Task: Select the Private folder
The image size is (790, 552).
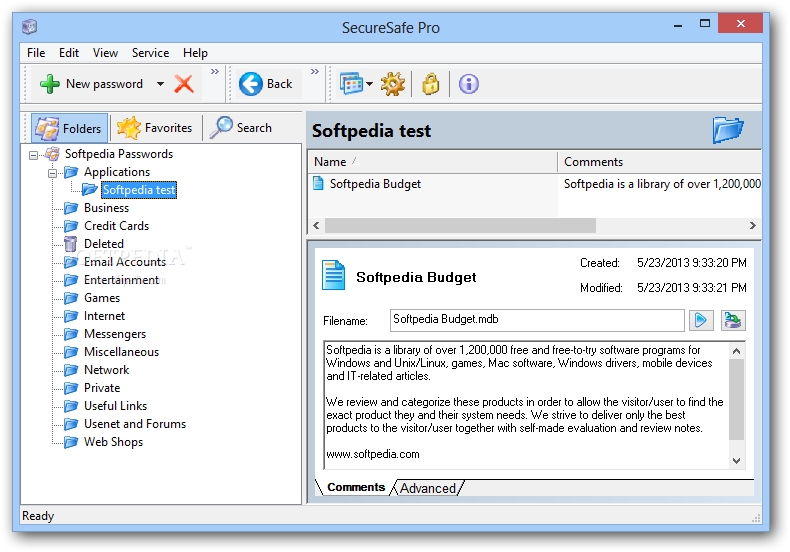Action: coord(102,388)
